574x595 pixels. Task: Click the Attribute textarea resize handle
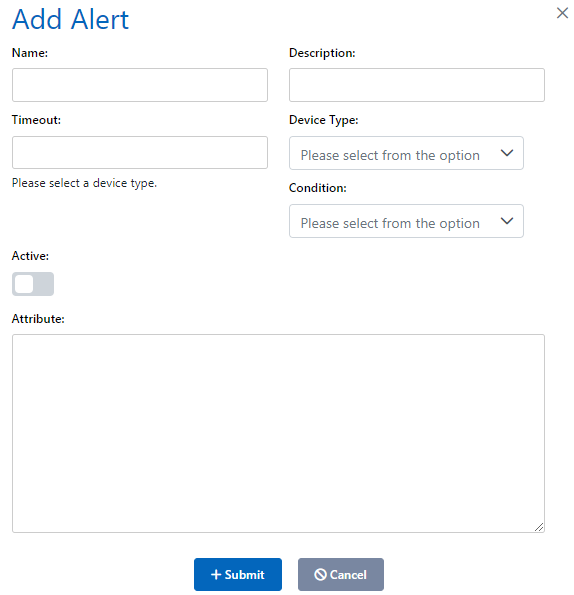click(539, 527)
